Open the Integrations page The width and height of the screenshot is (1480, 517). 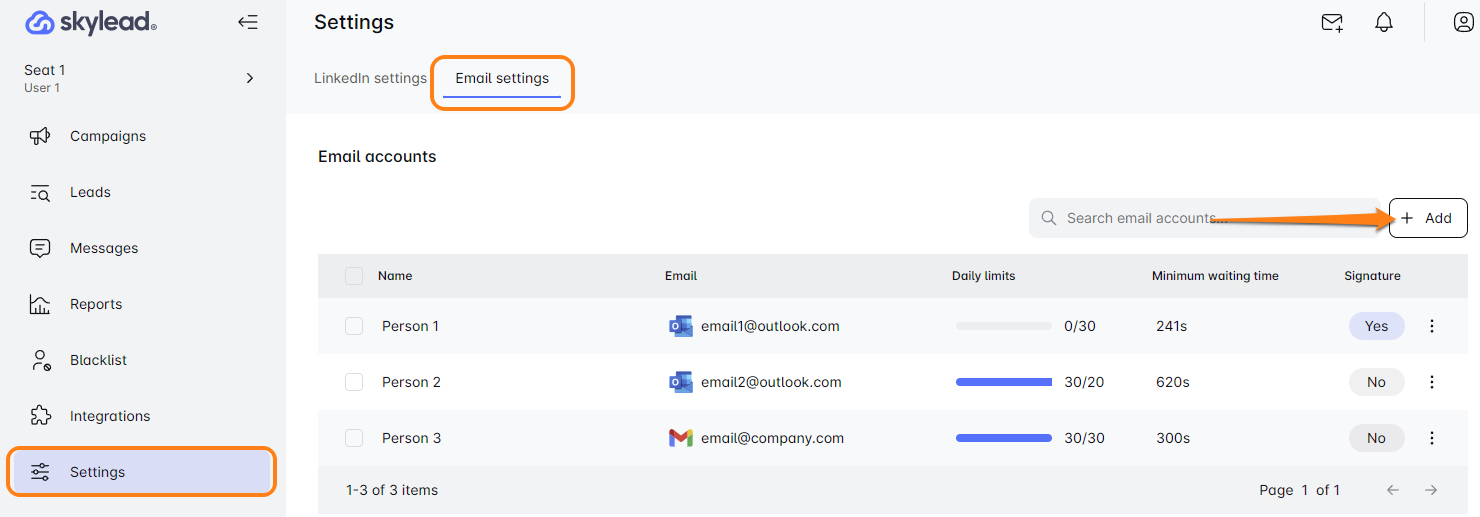pyautogui.click(x=110, y=416)
